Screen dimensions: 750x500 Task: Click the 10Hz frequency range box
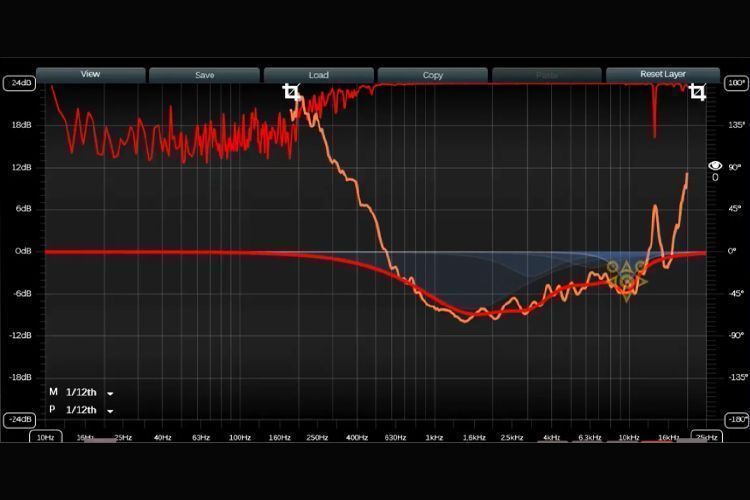coord(45,437)
